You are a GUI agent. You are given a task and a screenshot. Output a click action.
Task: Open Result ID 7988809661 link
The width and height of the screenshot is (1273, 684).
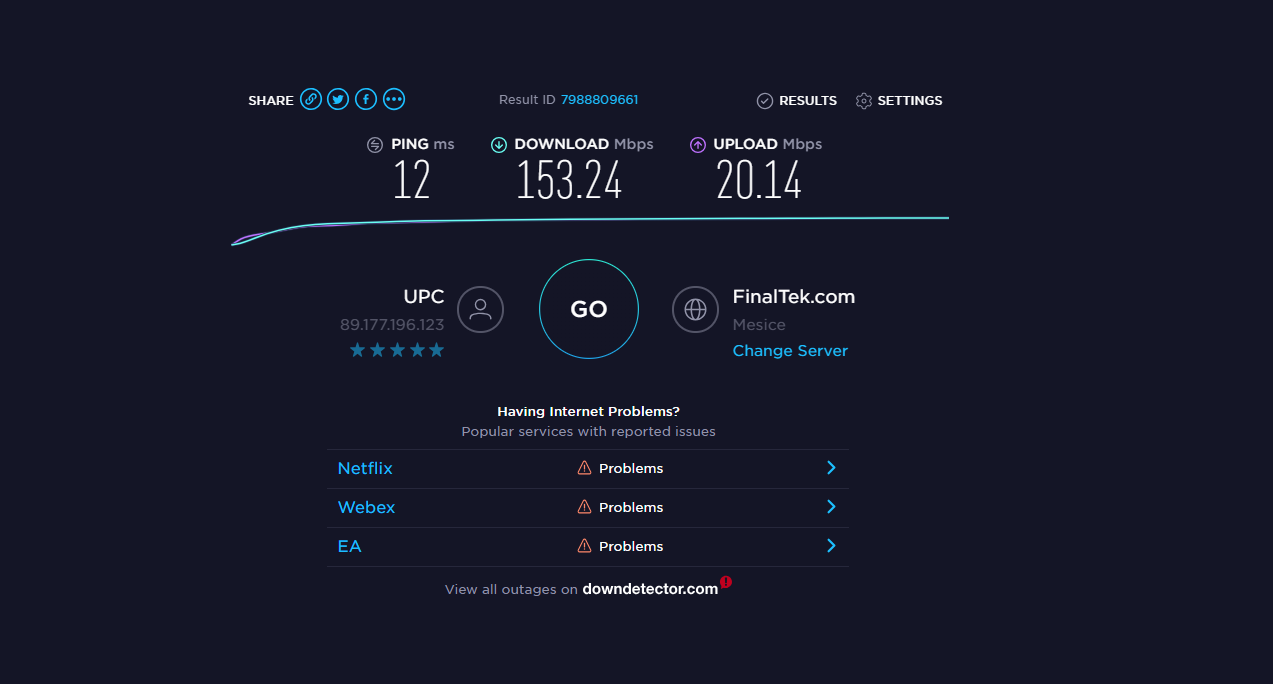coord(599,100)
